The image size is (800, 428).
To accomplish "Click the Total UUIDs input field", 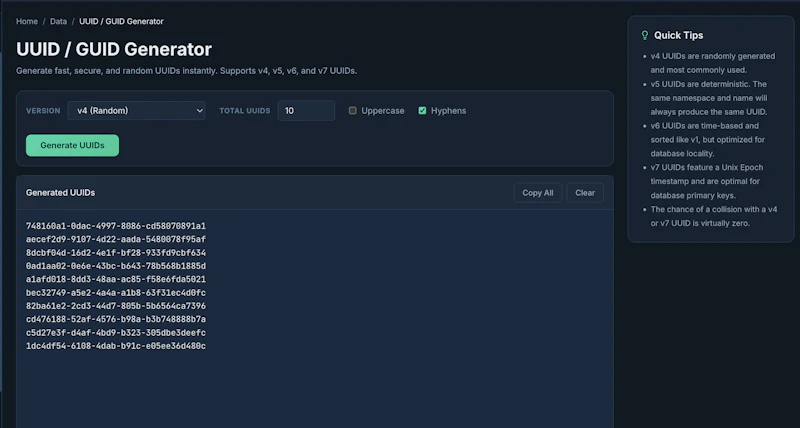I will click(306, 111).
